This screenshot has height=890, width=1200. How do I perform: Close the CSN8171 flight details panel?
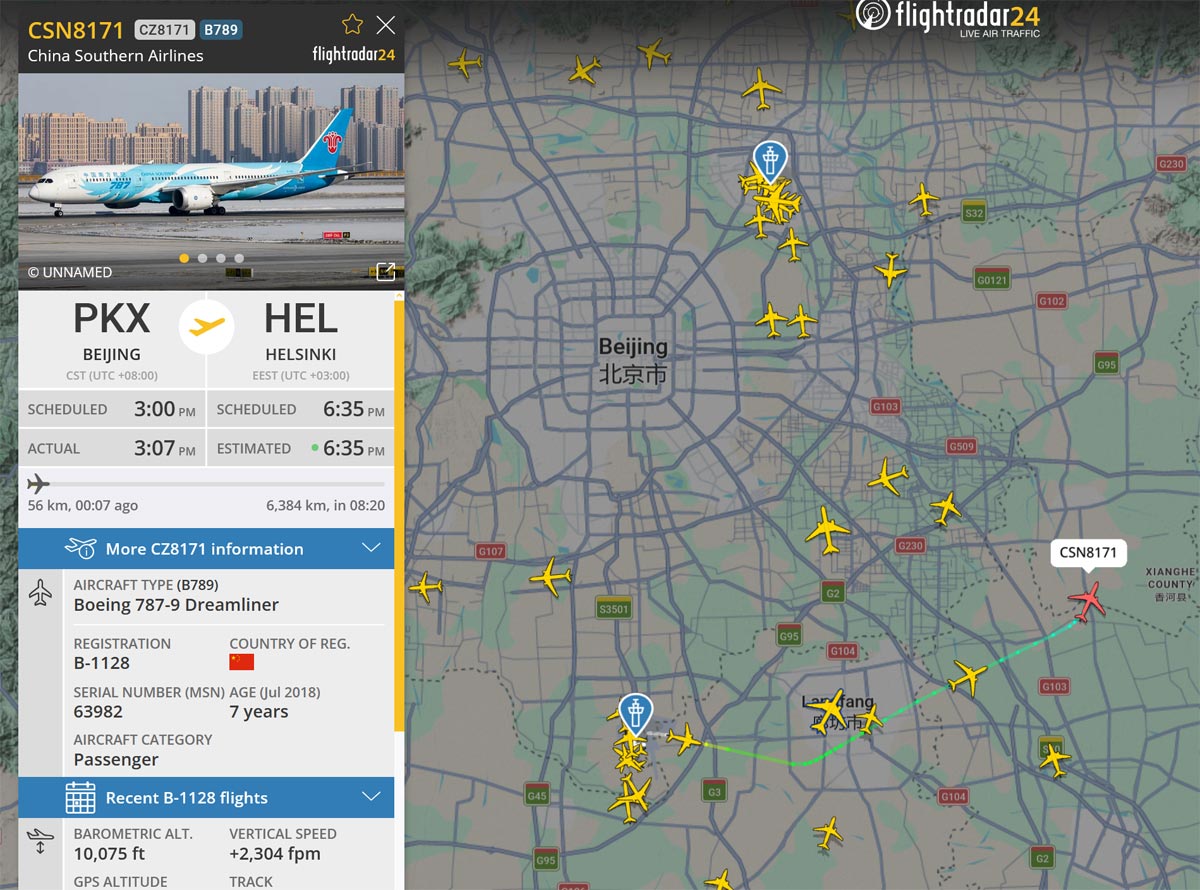click(x=385, y=25)
